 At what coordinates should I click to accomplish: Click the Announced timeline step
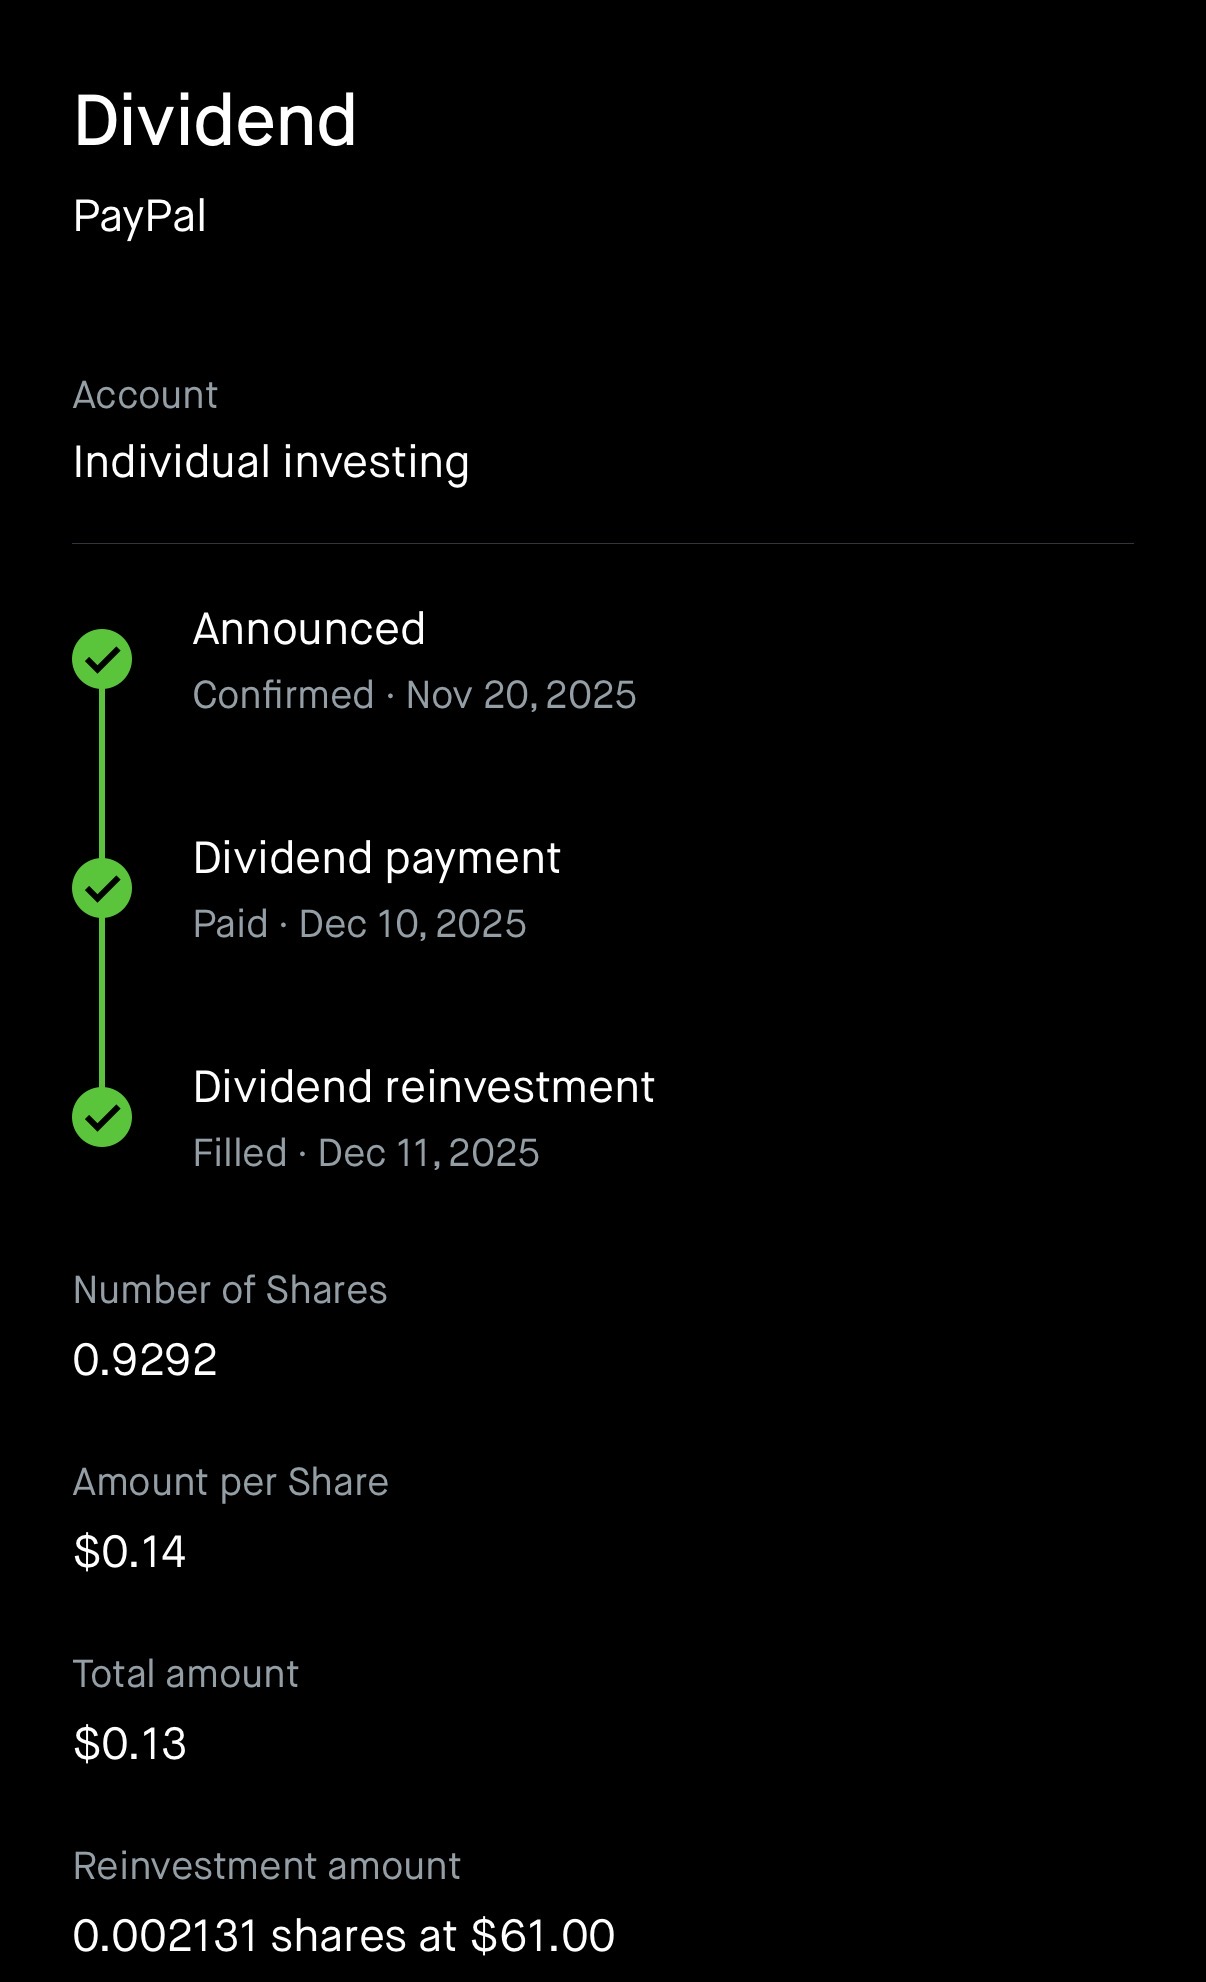tap(309, 629)
